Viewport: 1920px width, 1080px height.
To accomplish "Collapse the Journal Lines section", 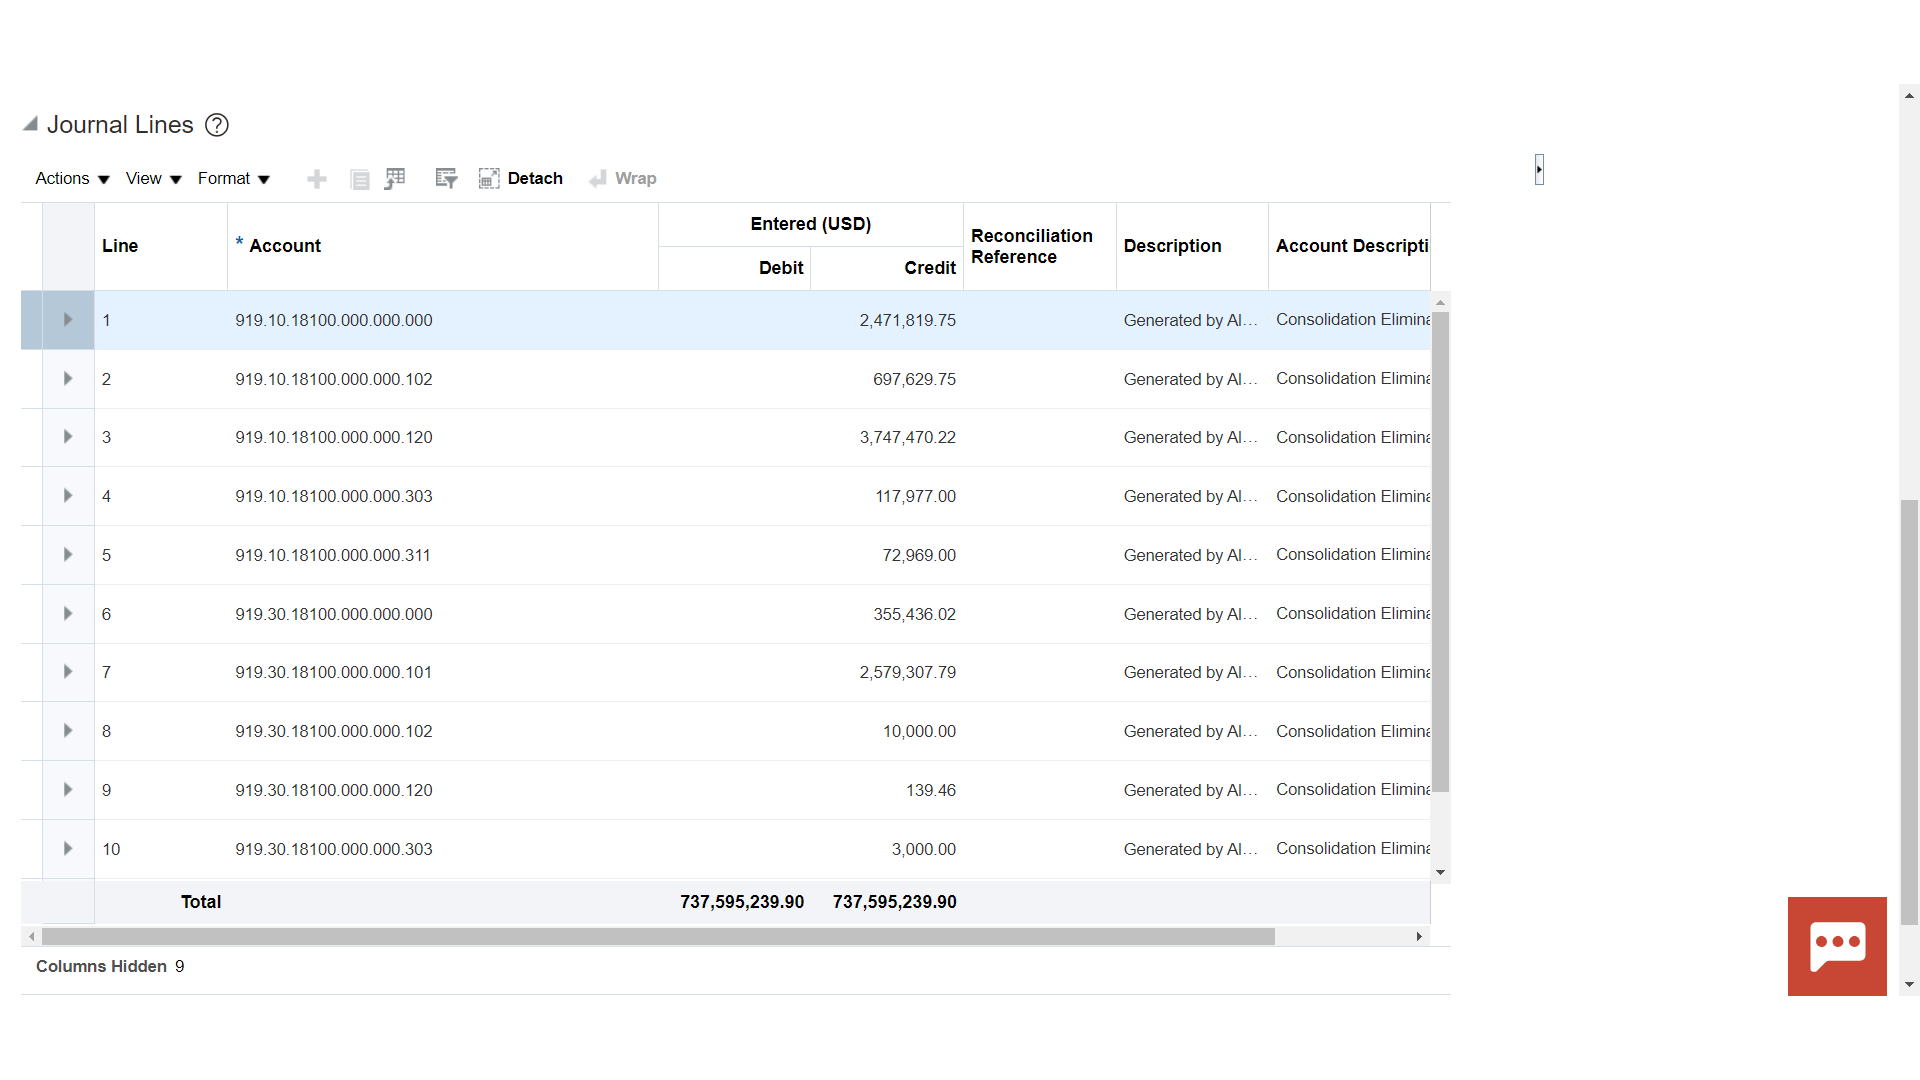I will click(30, 124).
